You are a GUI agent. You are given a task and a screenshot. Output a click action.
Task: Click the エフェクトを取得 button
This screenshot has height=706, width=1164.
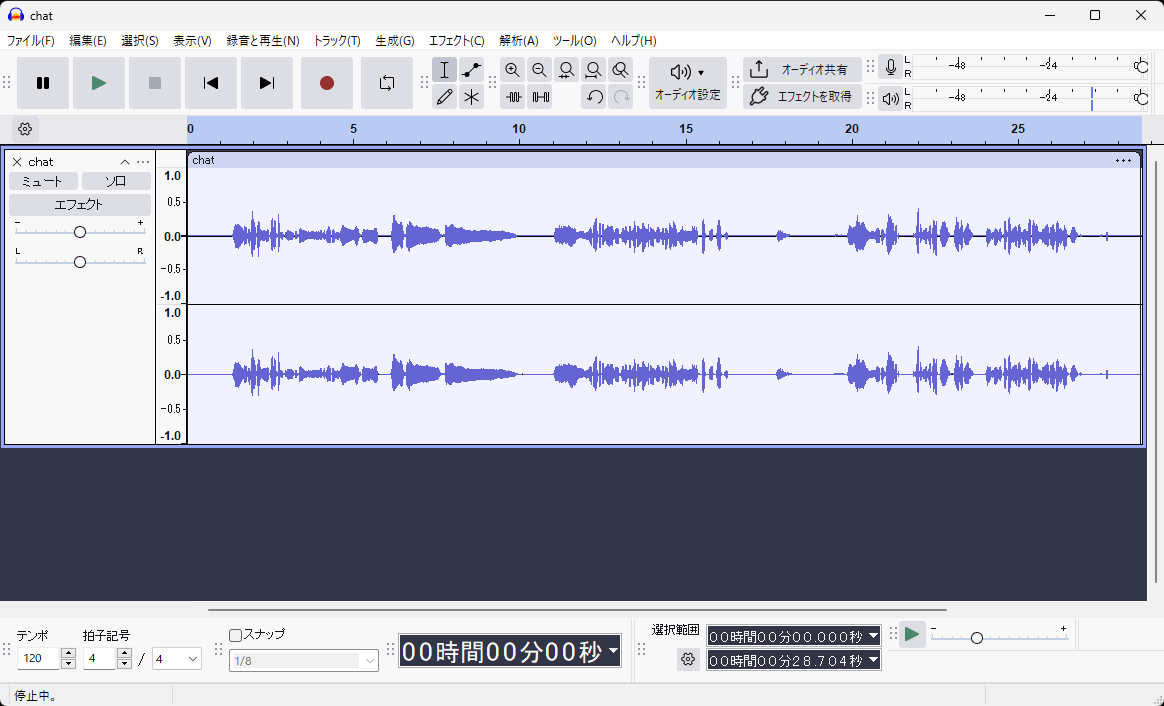802,97
